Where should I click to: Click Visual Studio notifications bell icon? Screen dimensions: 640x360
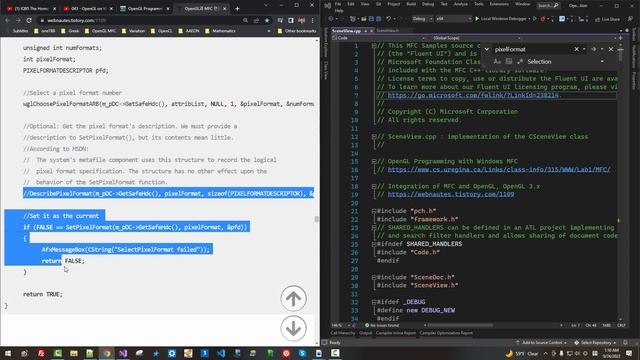[x=626, y=343]
